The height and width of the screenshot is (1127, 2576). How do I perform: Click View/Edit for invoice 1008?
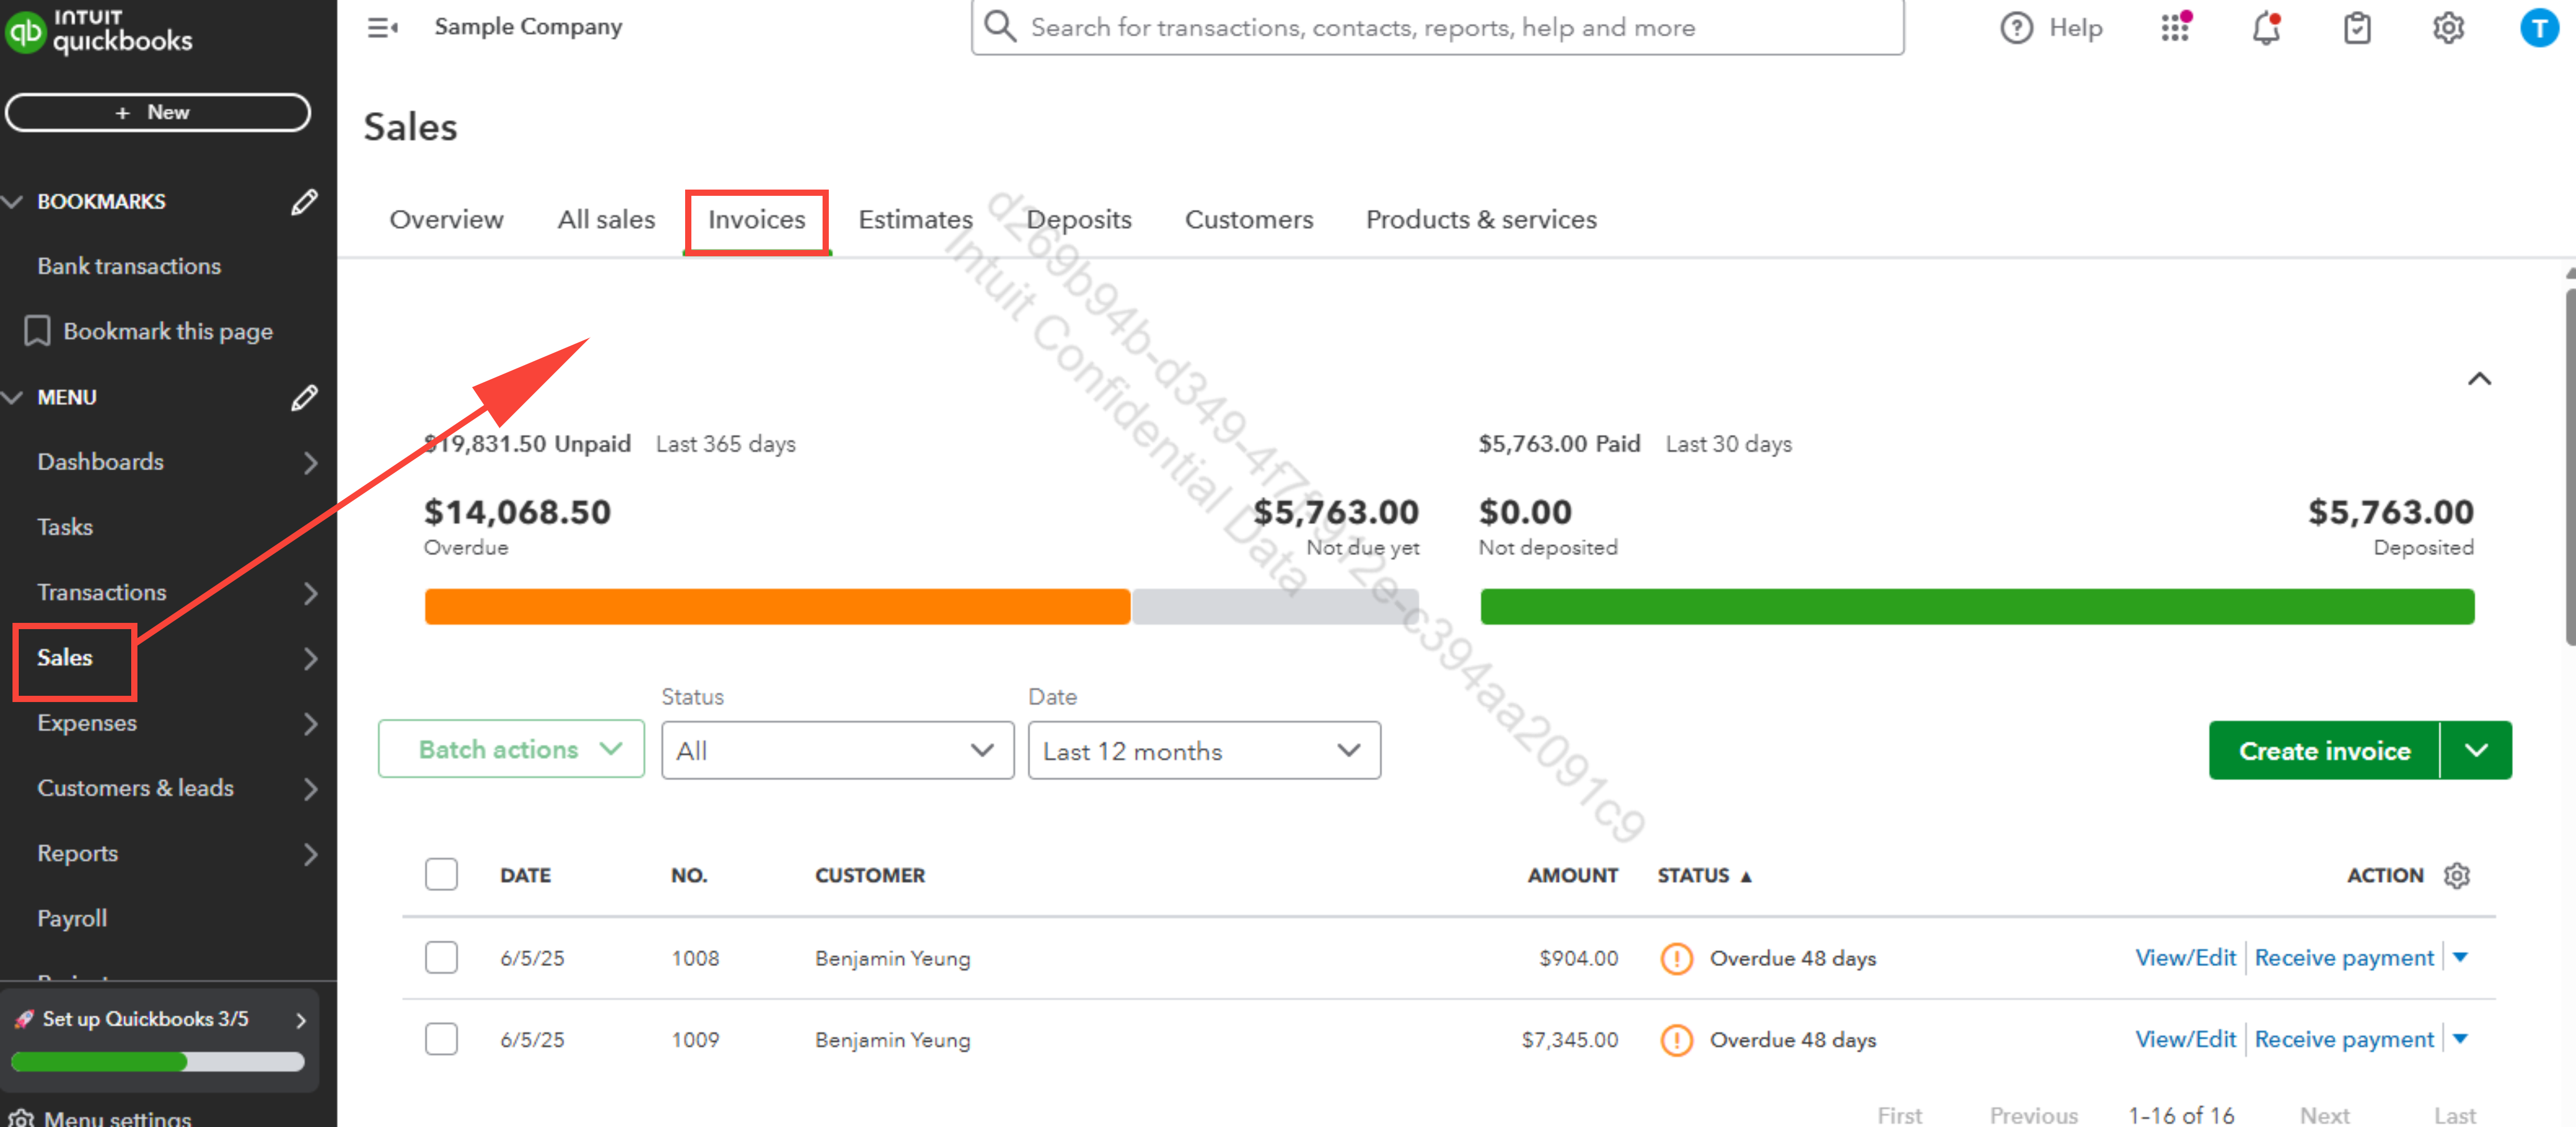2185,957
